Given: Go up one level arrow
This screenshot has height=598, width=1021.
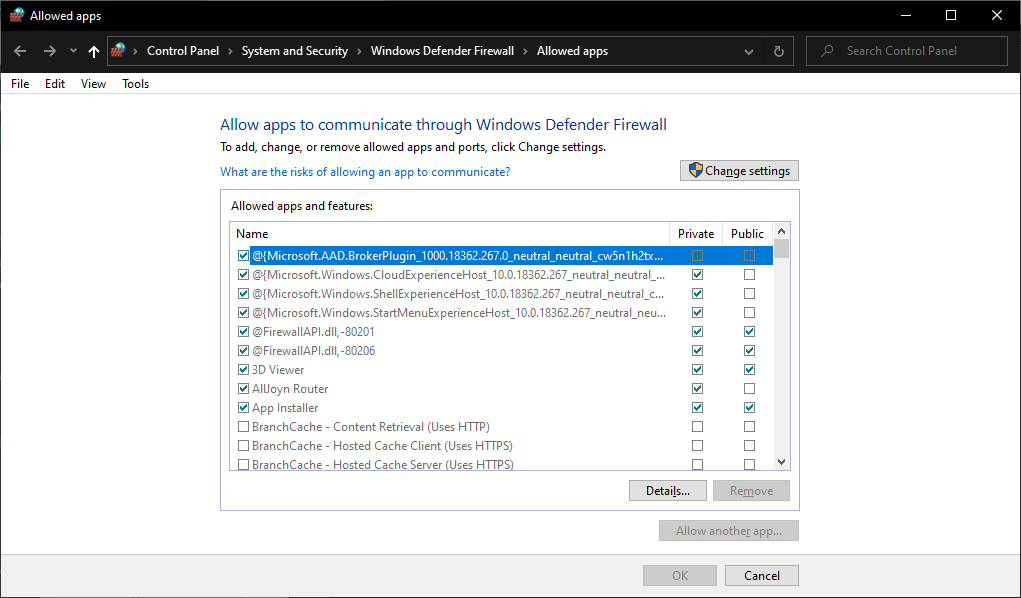Looking at the screenshot, I should [x=94, y=51].
